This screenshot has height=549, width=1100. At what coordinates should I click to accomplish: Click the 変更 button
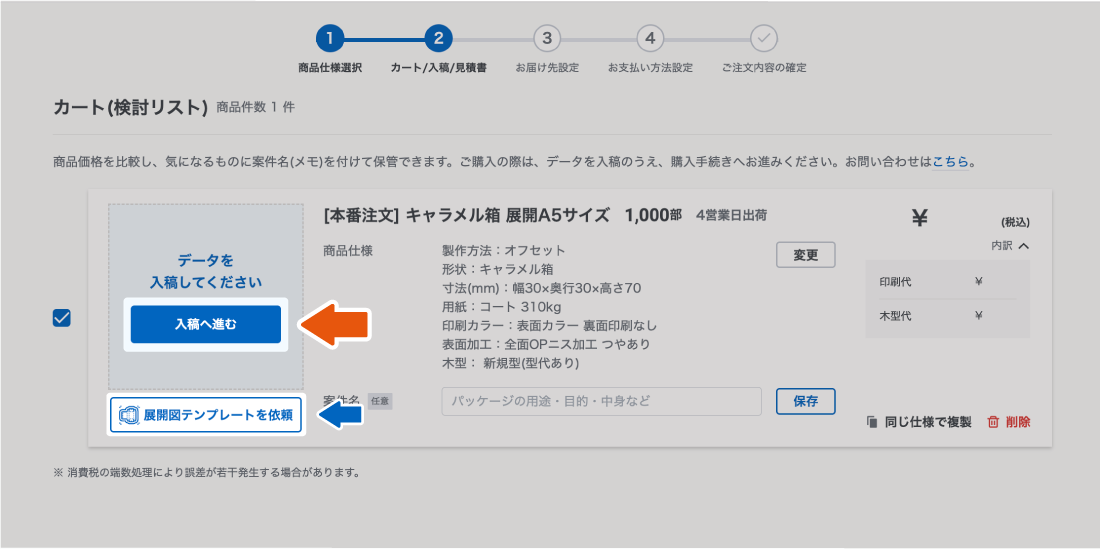(x=806, y=255)
